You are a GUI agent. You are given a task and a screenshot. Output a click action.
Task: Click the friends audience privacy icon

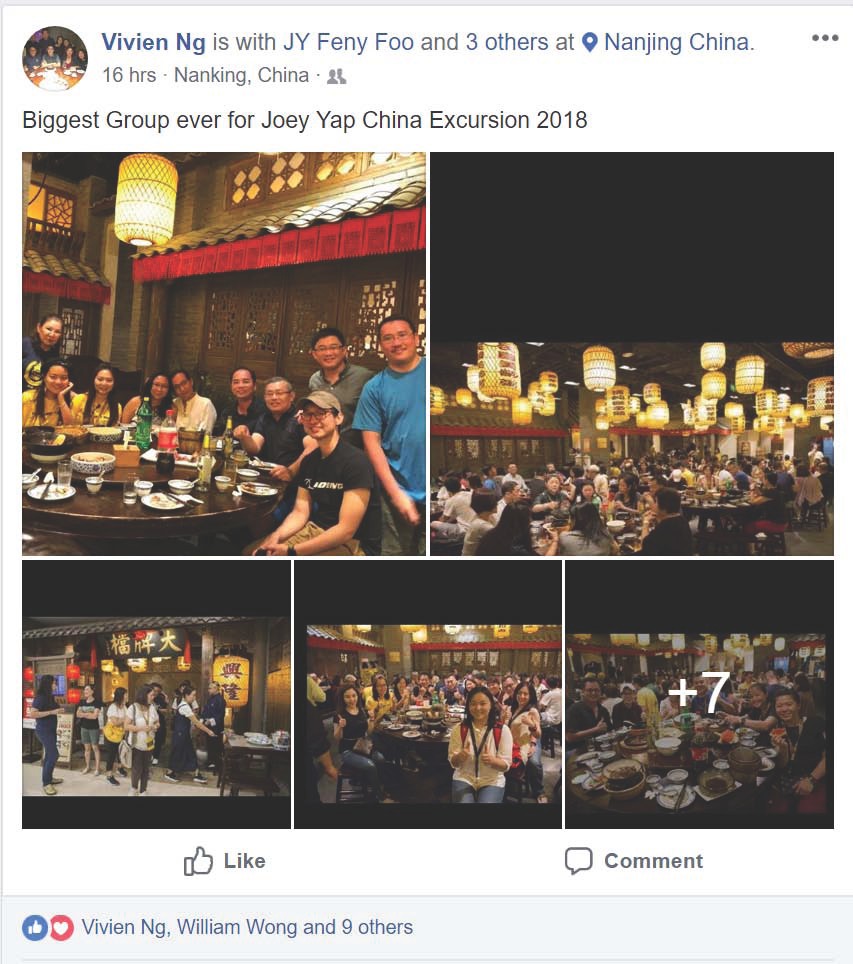336,76
